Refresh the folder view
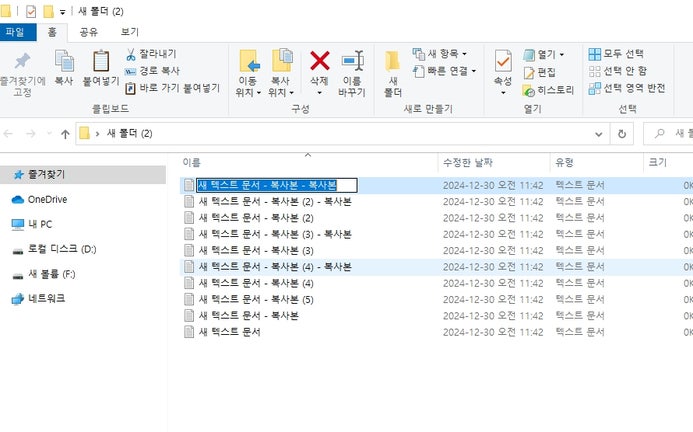This screenshot has height=432, width=693. tap(622, 134)
